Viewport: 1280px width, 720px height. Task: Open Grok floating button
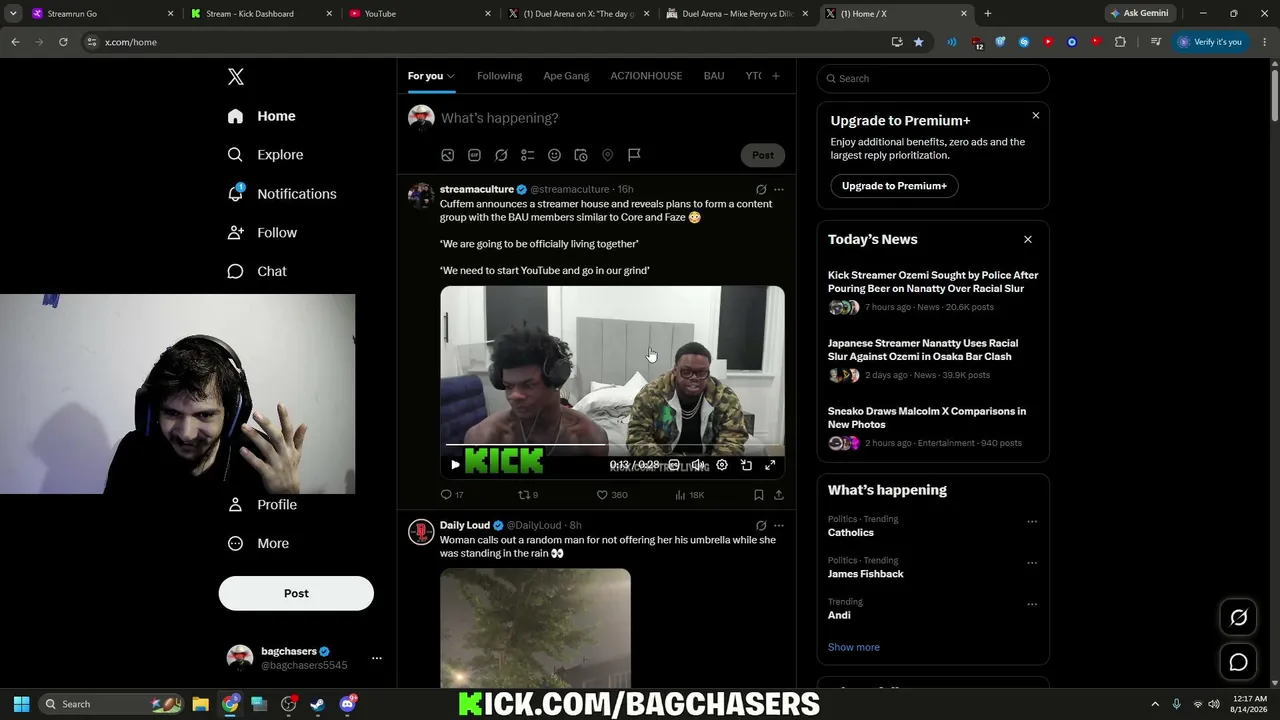(x=1238, y=618)
